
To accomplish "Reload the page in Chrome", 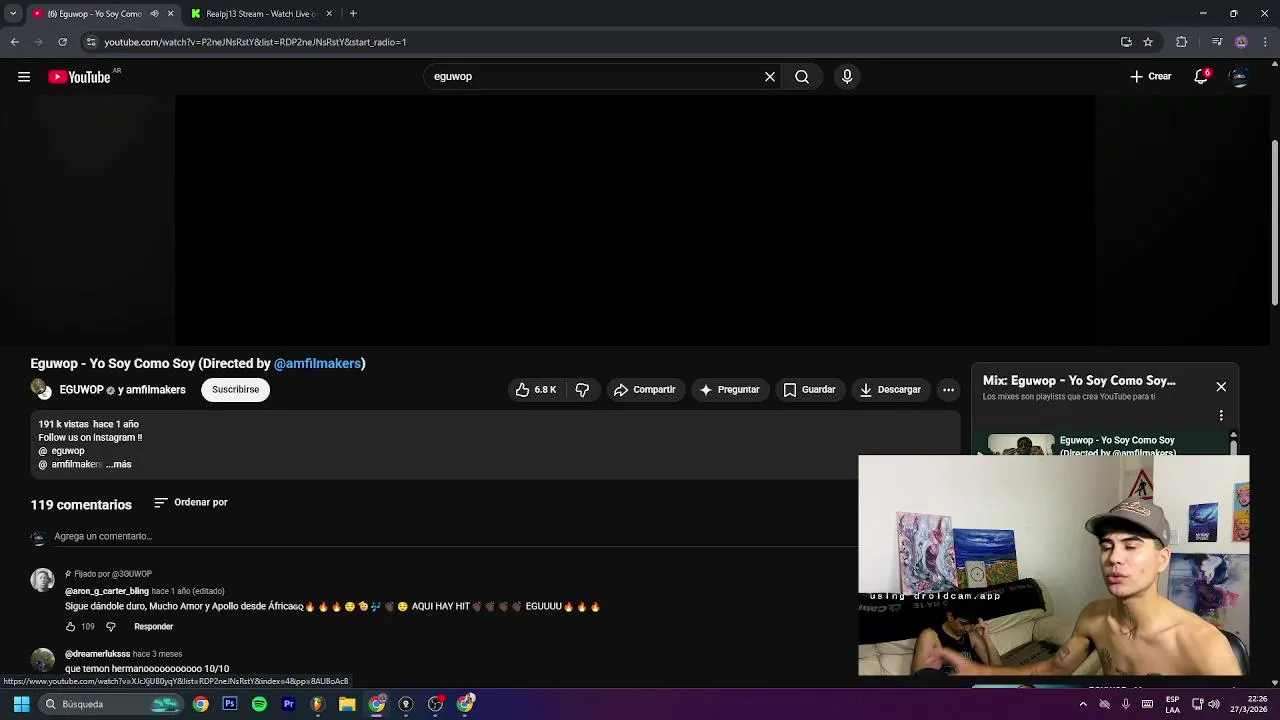I will (x=62, y=42).
